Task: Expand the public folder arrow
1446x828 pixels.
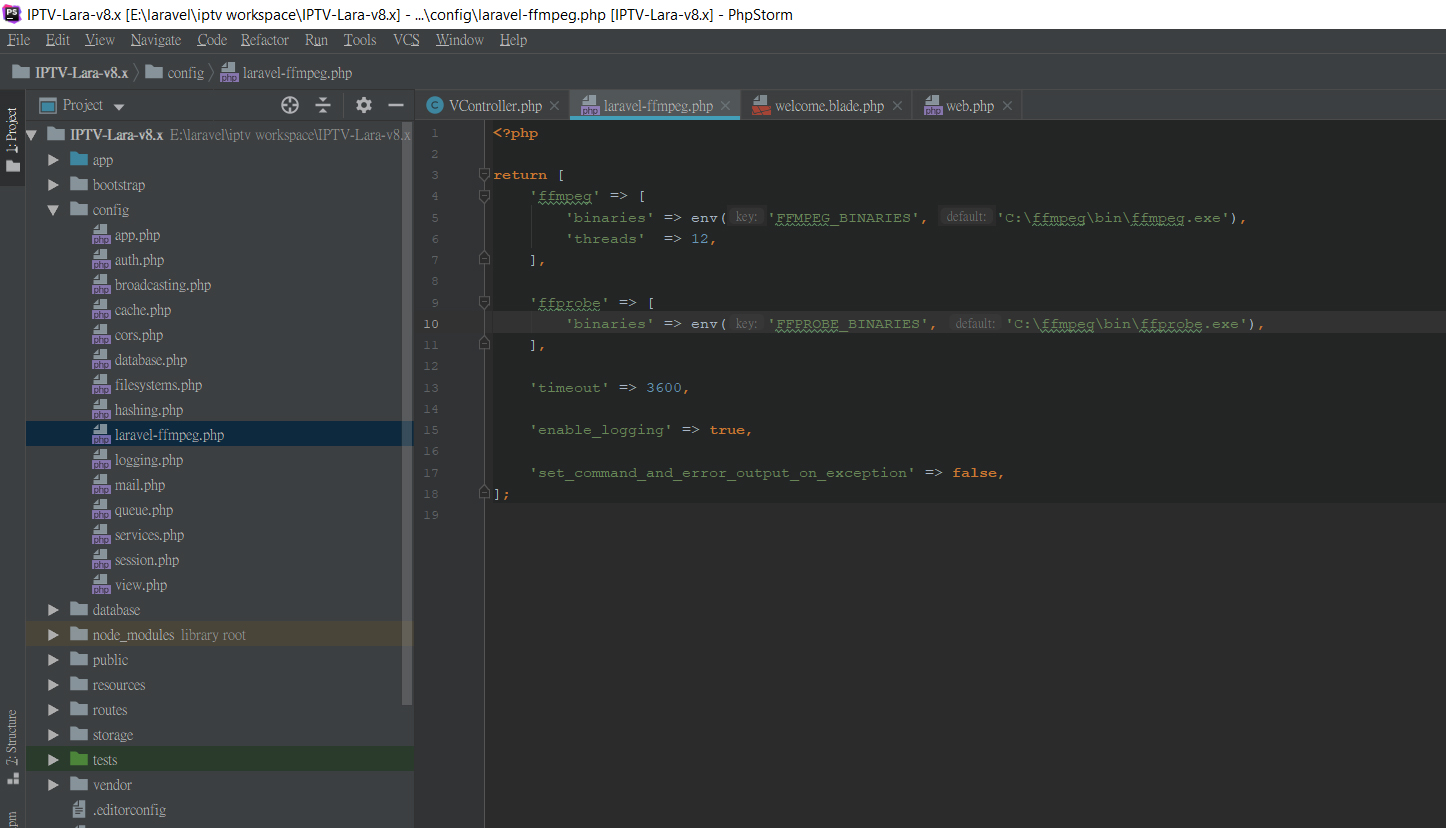Action: click(x=54, y=660)
